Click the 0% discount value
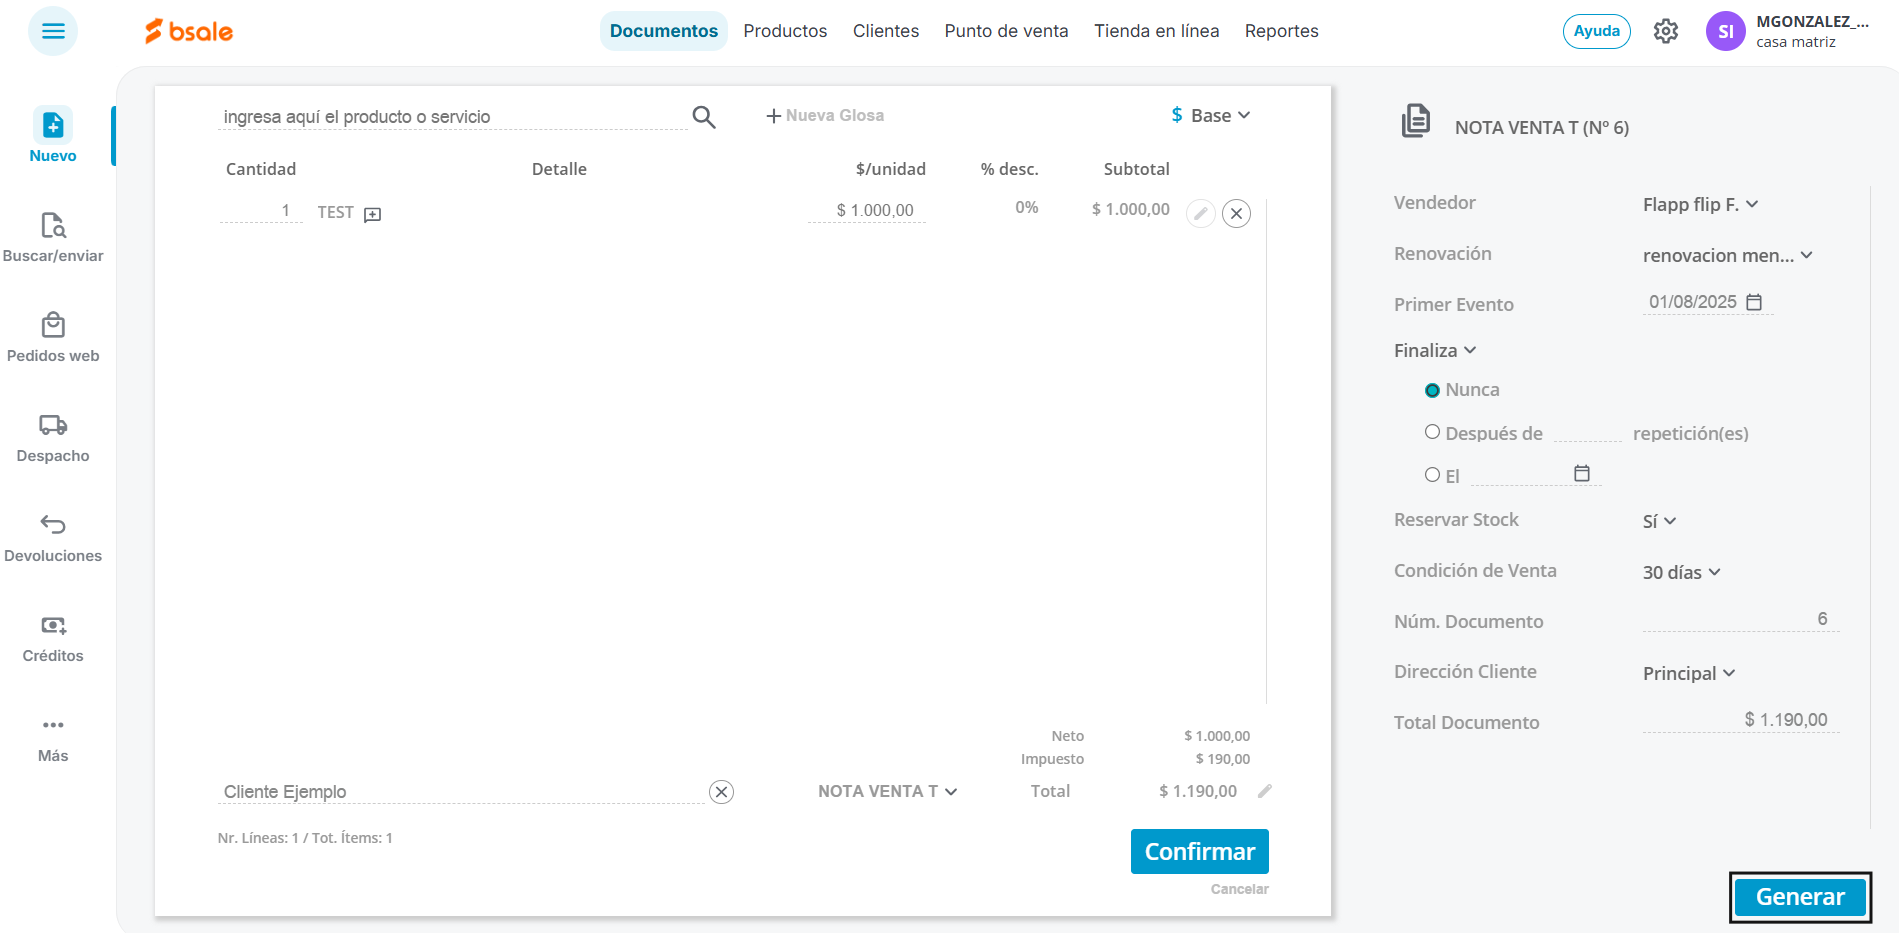Screen dimensions: 1899x933 pyautogui.click(x=1026, y=208)
